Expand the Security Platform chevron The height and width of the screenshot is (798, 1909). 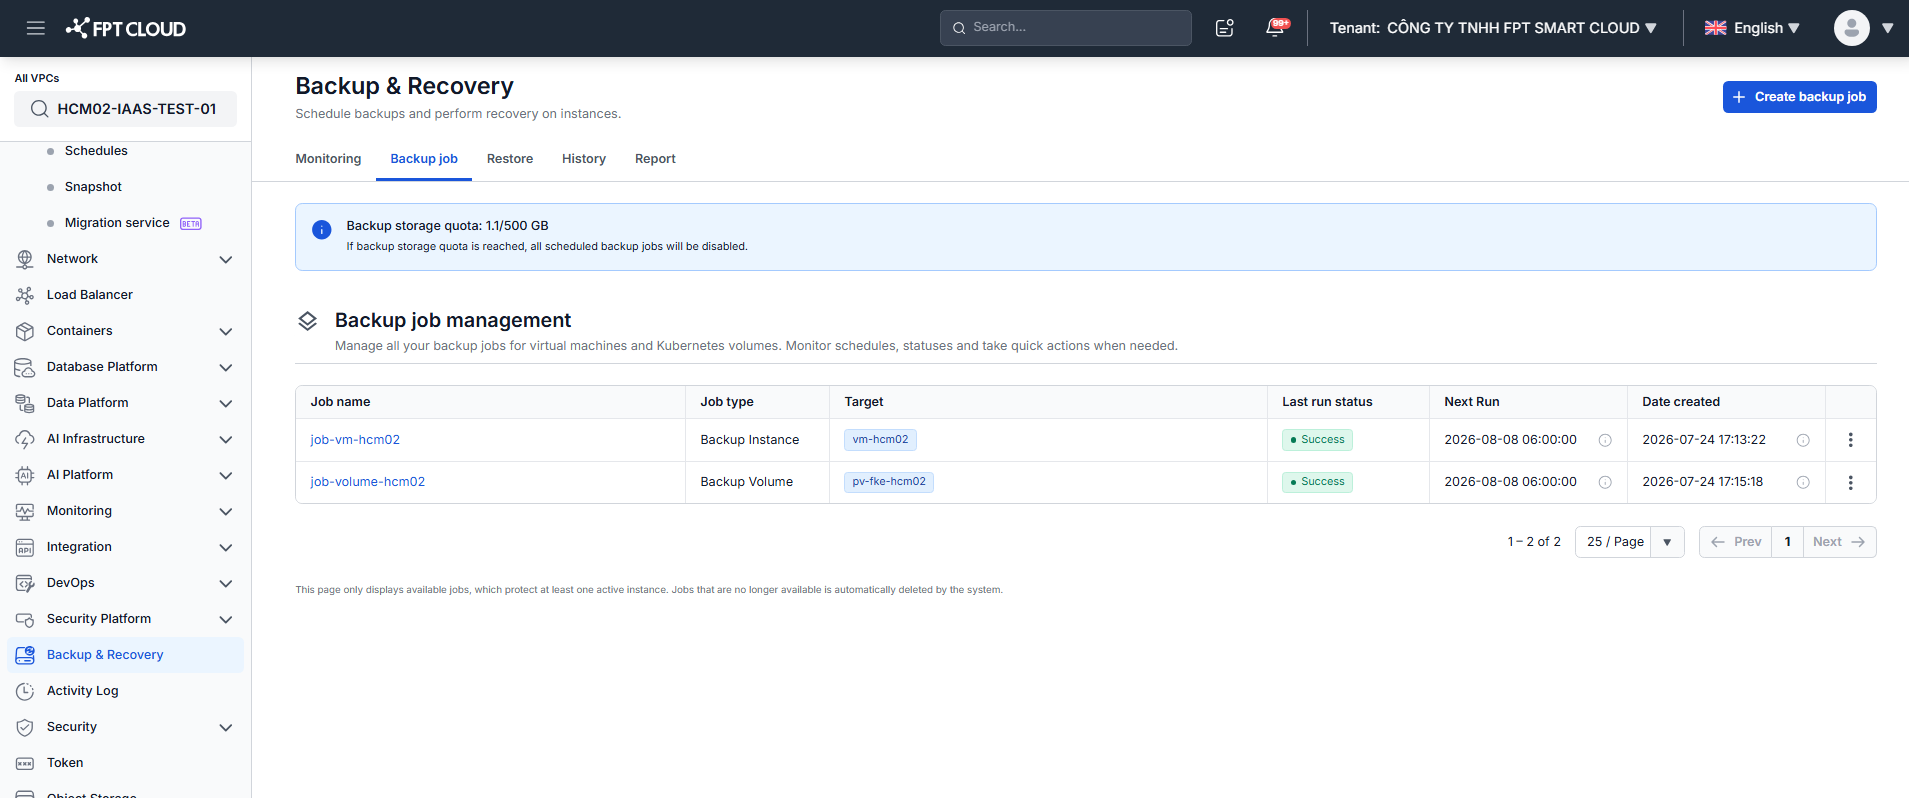(226, 619)
